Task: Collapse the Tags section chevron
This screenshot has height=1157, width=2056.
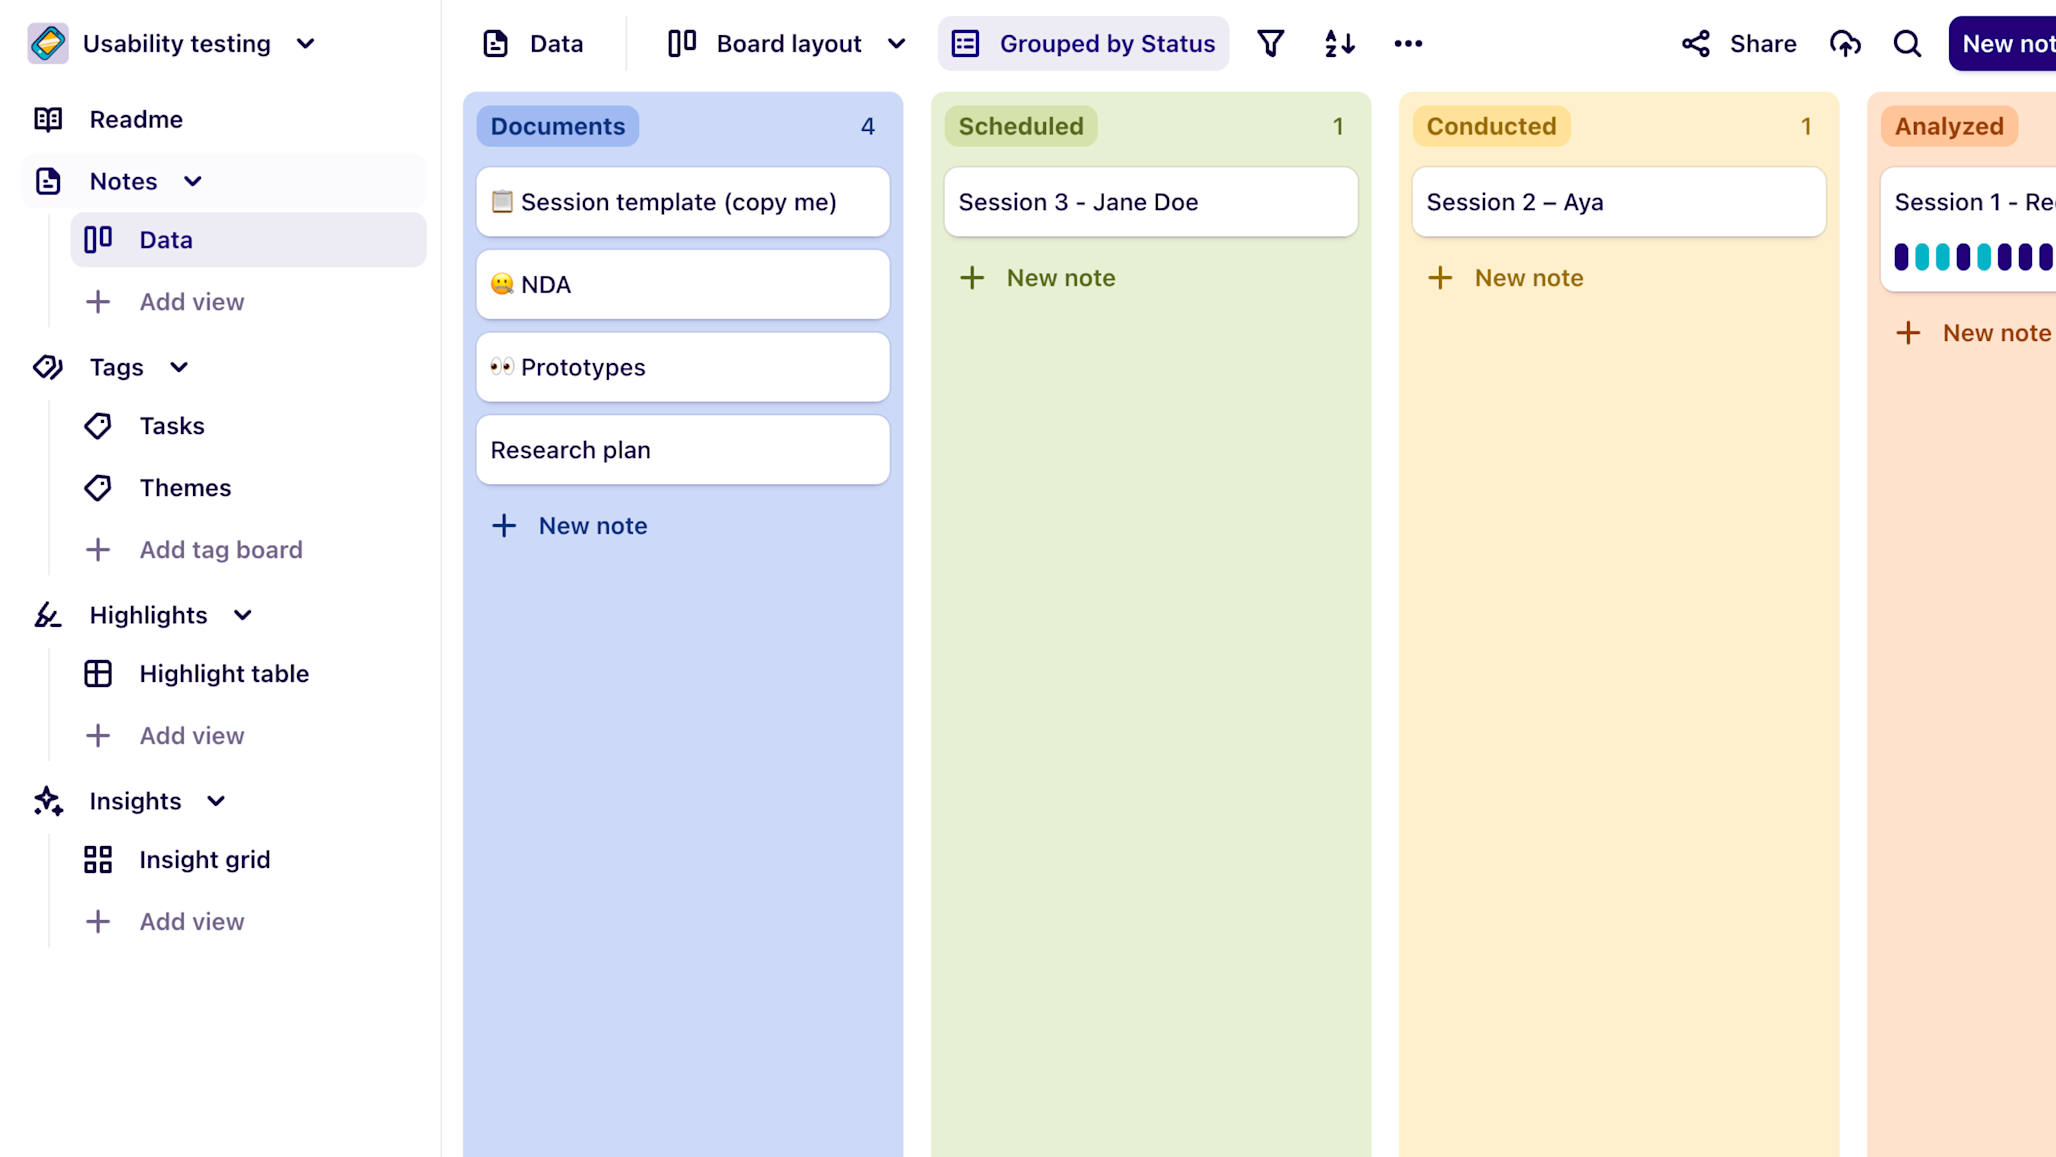Action: point(178,367)
